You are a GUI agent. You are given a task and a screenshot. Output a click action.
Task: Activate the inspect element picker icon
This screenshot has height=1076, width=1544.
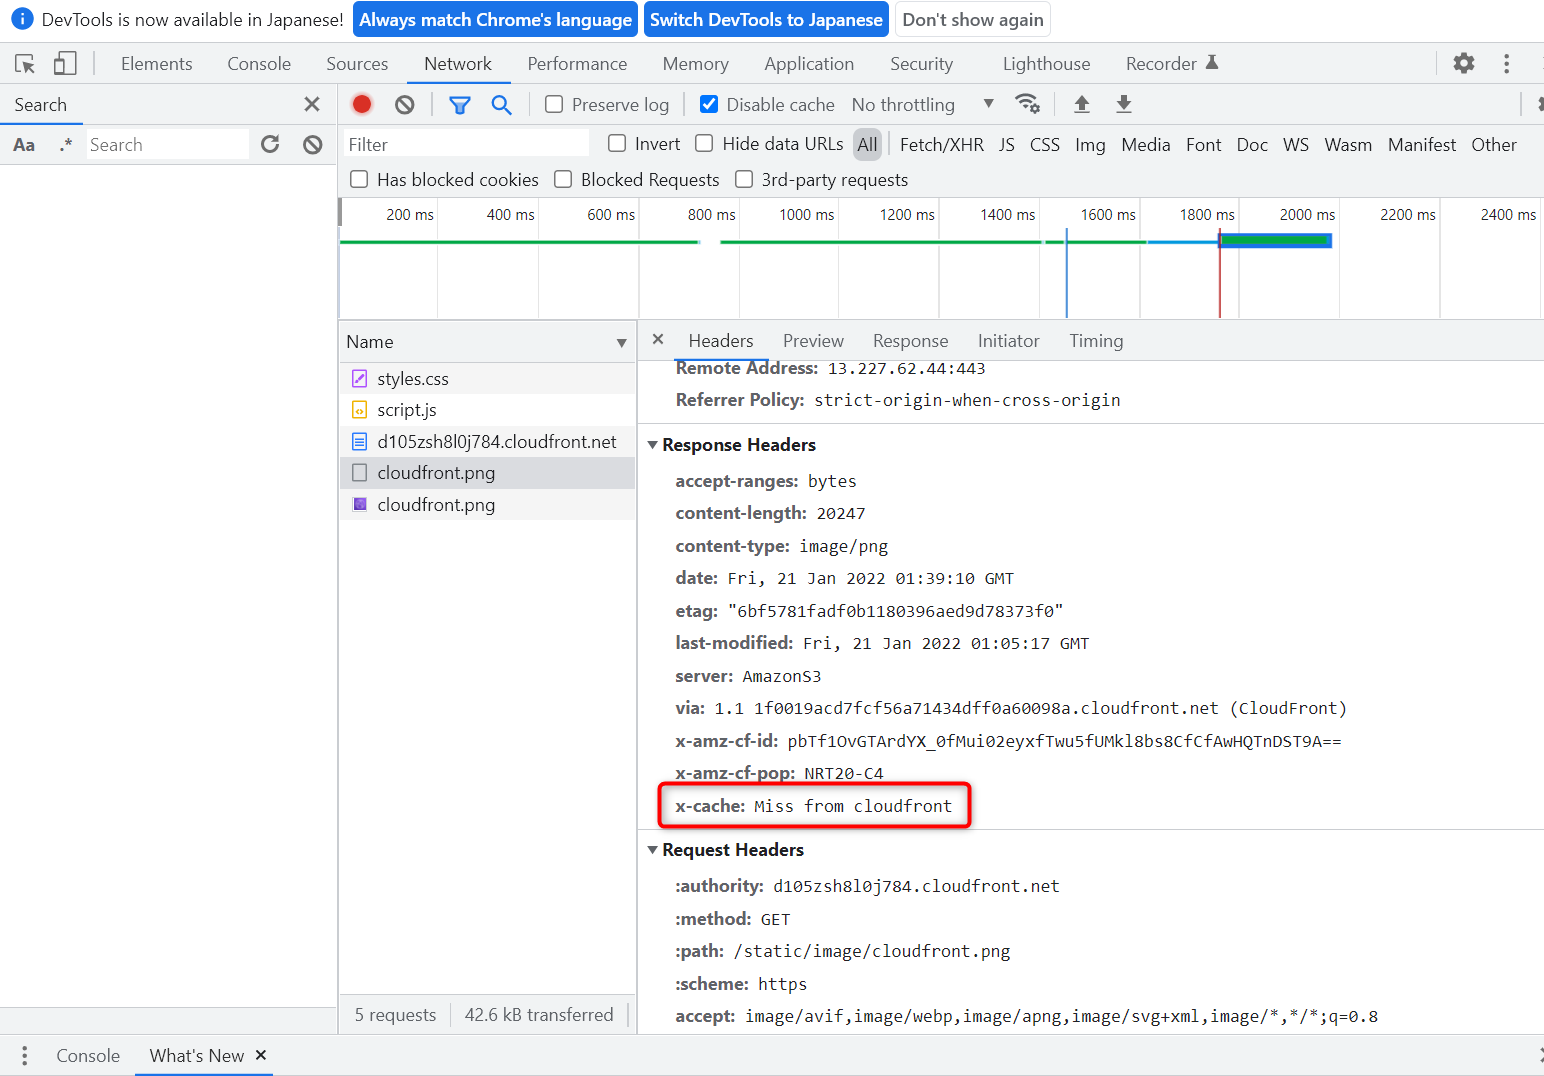(x=25, y=64)
